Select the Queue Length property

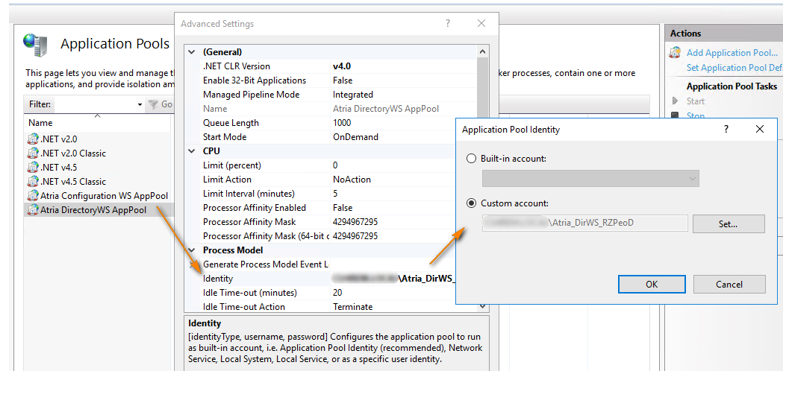click(x=231, y=122)
